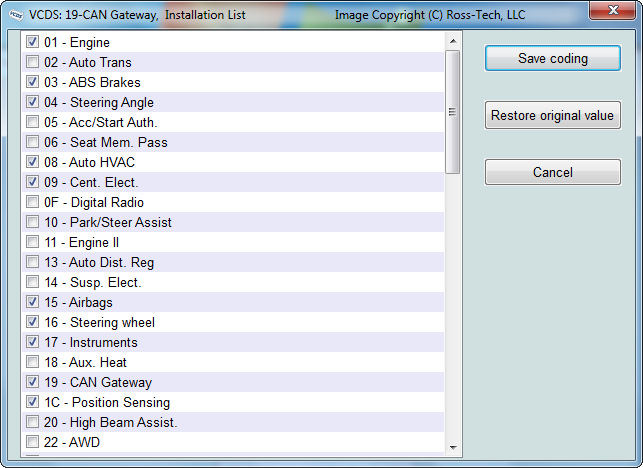The height and width of the screenshot is (468, 643).
Task: Click the '19 - CAN Gateway' label
Action: click(x=98, y=382)
